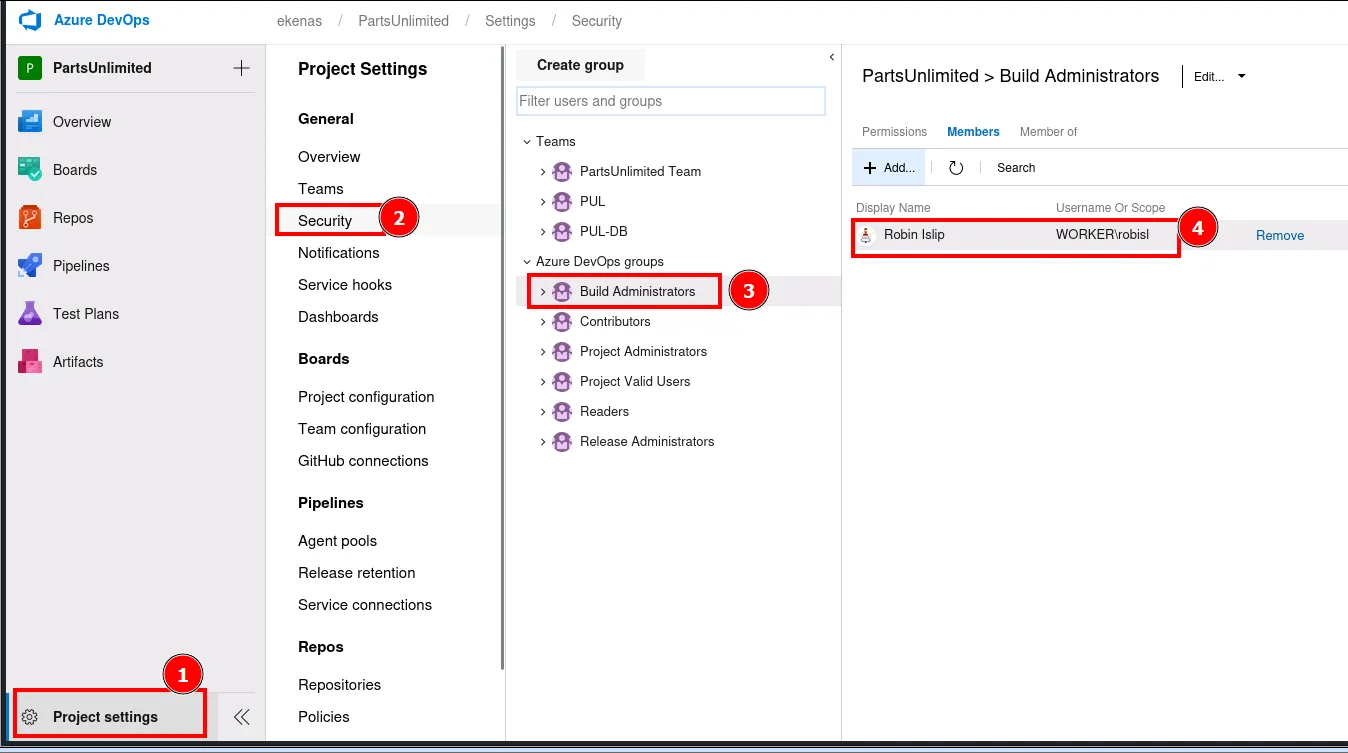The width and height of the screenshot is (1348, 753).
Task: Open Test Plans flask icon
Action: pos(30,314)
